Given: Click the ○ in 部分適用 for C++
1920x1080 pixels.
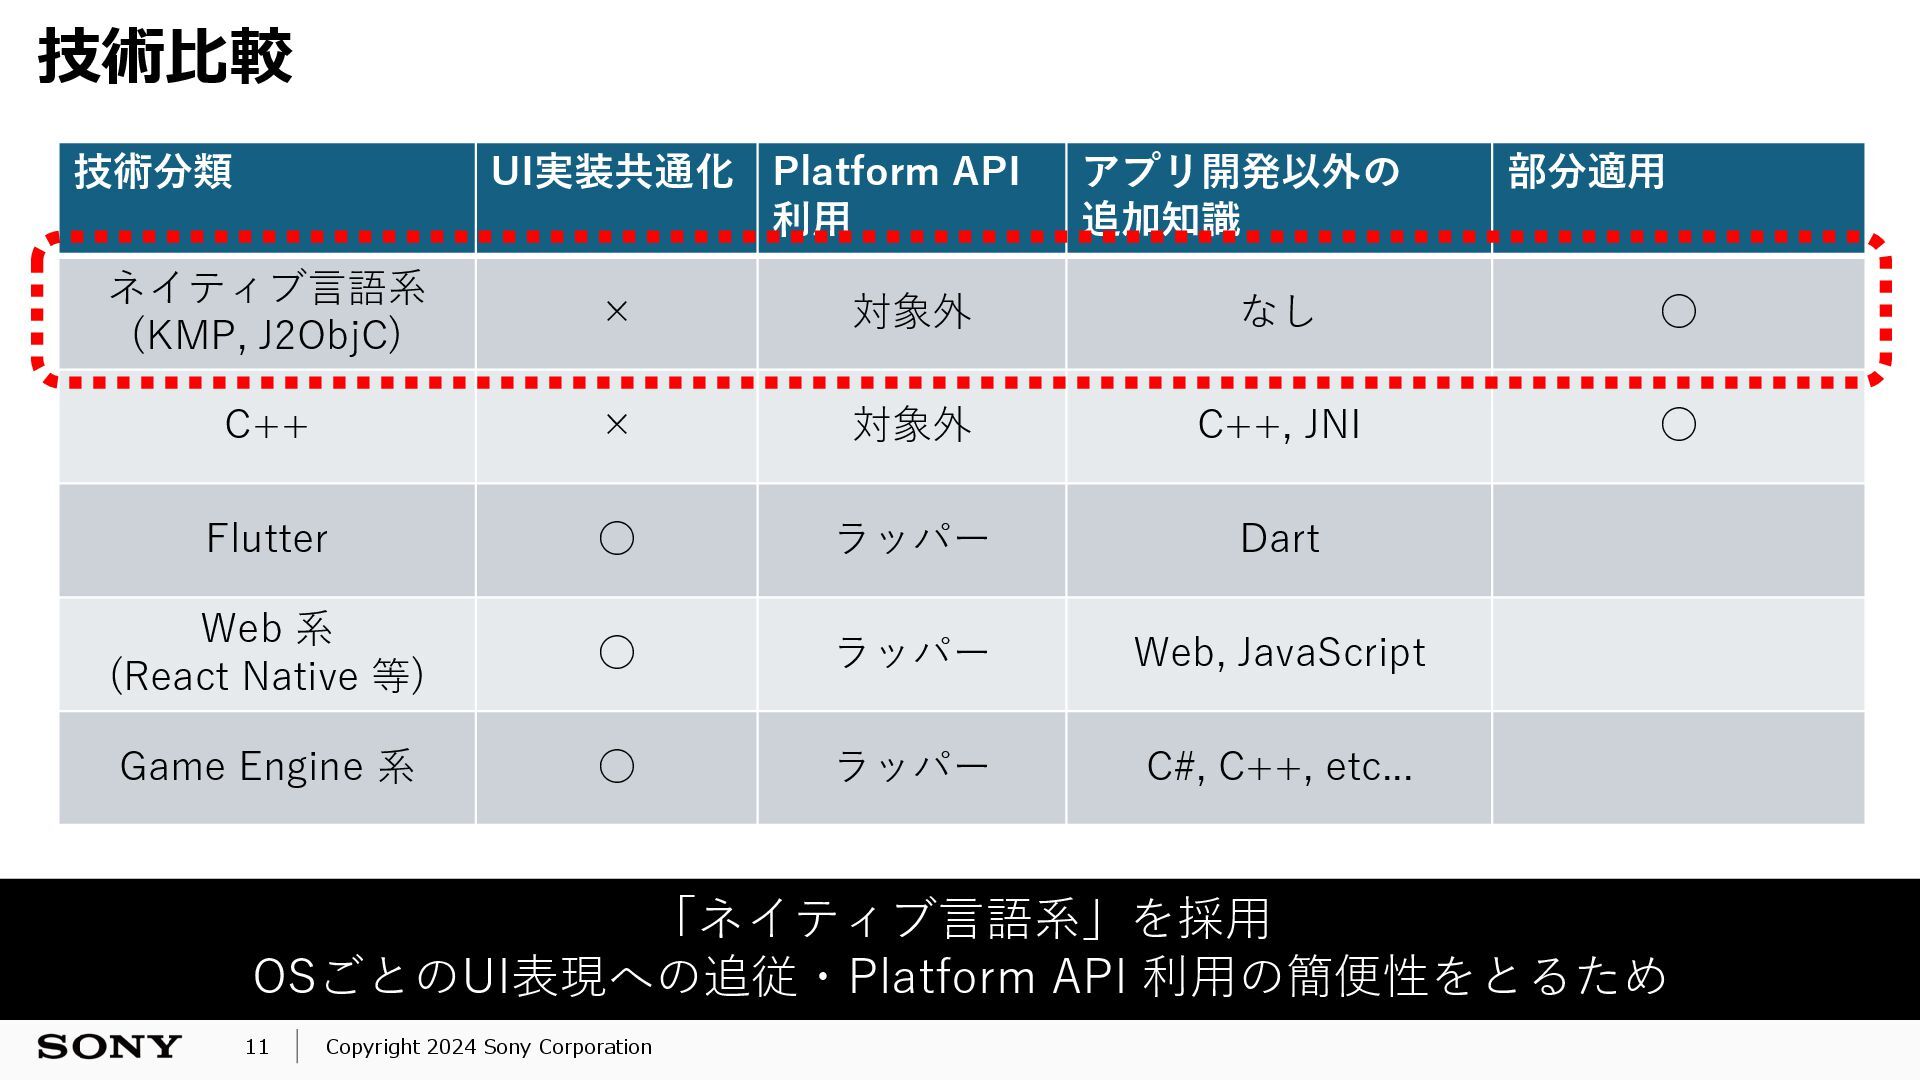Looking at the screenshot, I should 1679,425.
